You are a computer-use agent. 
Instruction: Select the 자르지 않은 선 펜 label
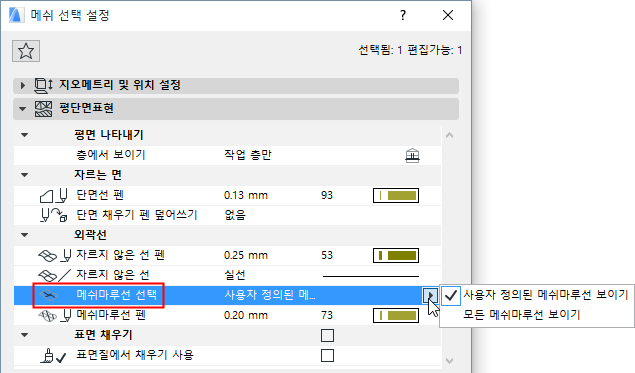120,255
